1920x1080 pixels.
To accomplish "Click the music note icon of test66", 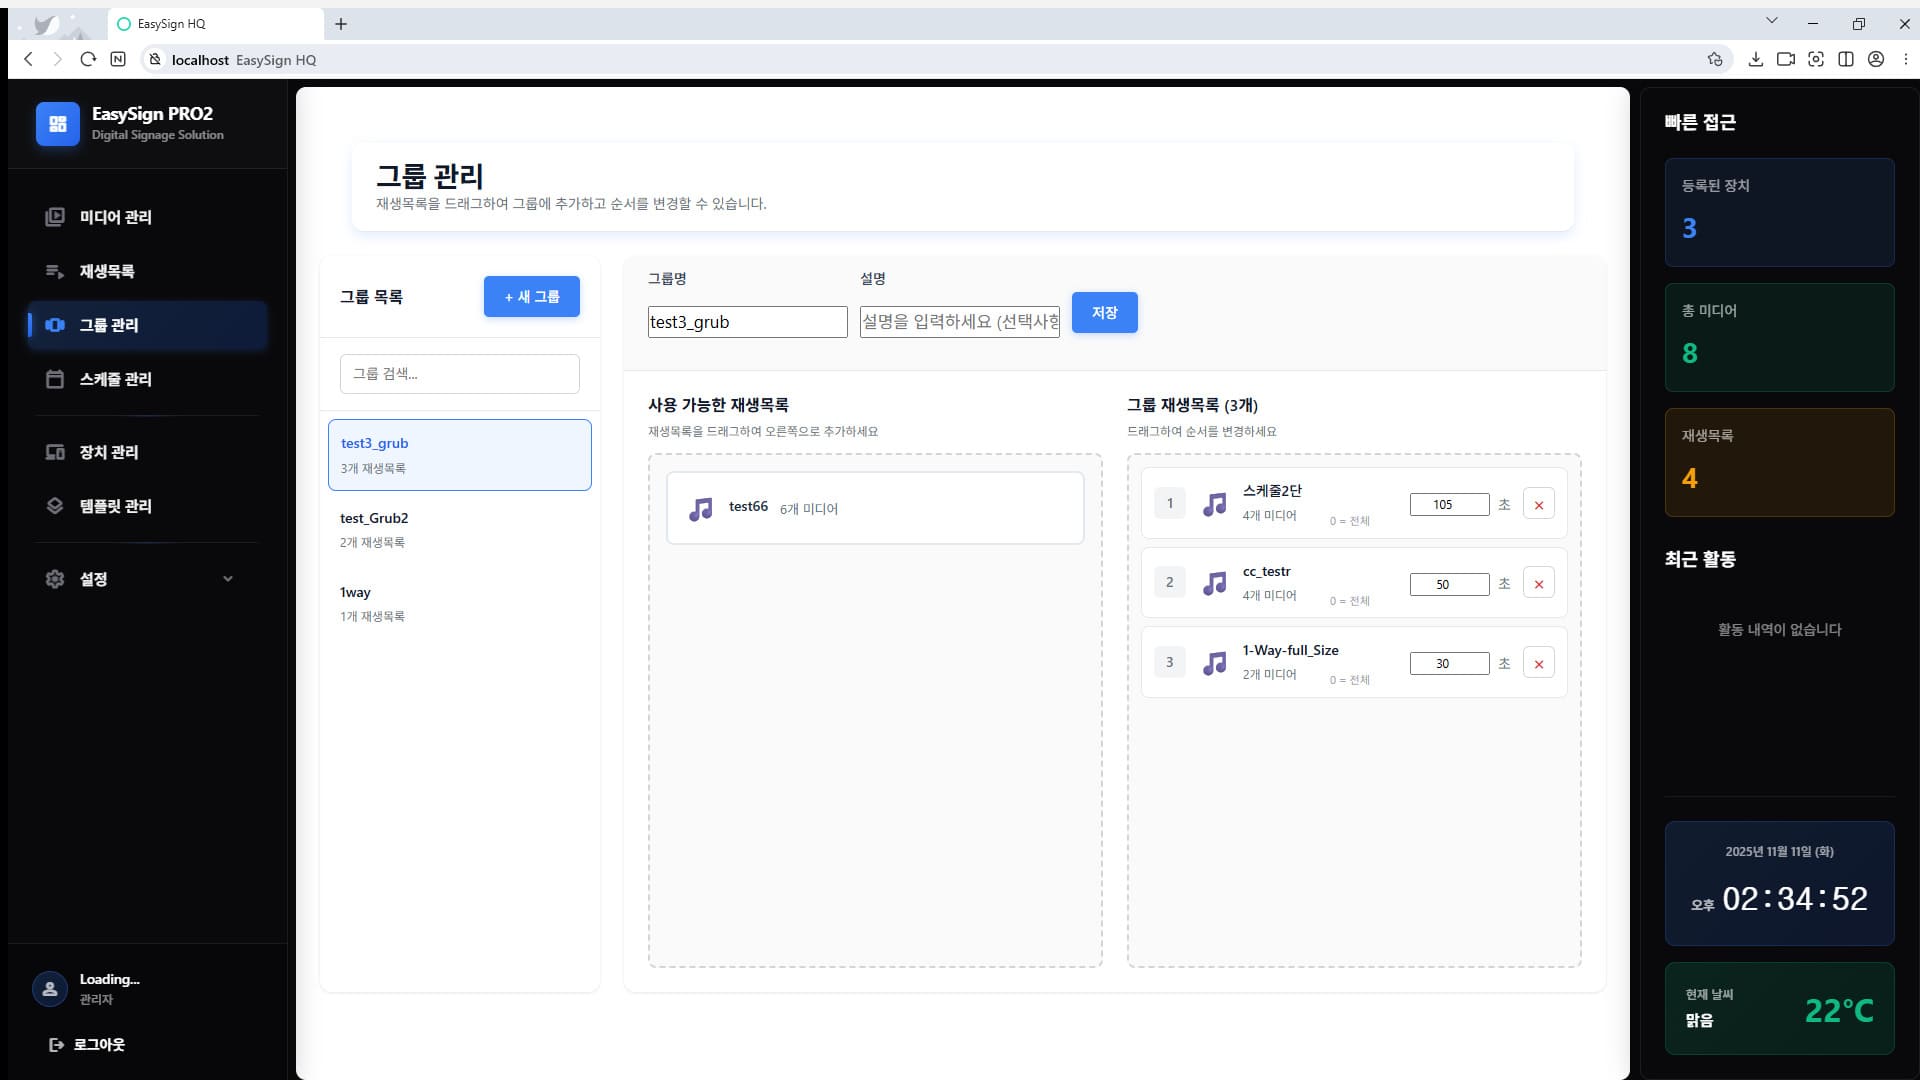I will coord(701,509).
